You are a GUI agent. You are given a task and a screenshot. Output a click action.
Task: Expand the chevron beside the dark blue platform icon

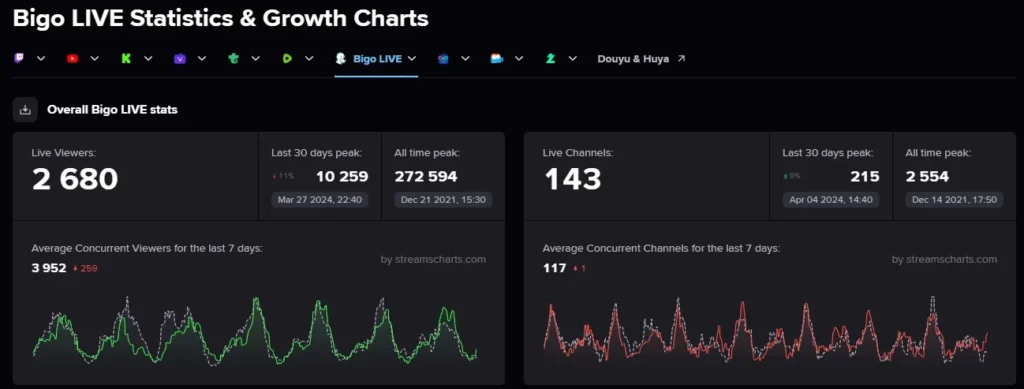click(466, 58)
